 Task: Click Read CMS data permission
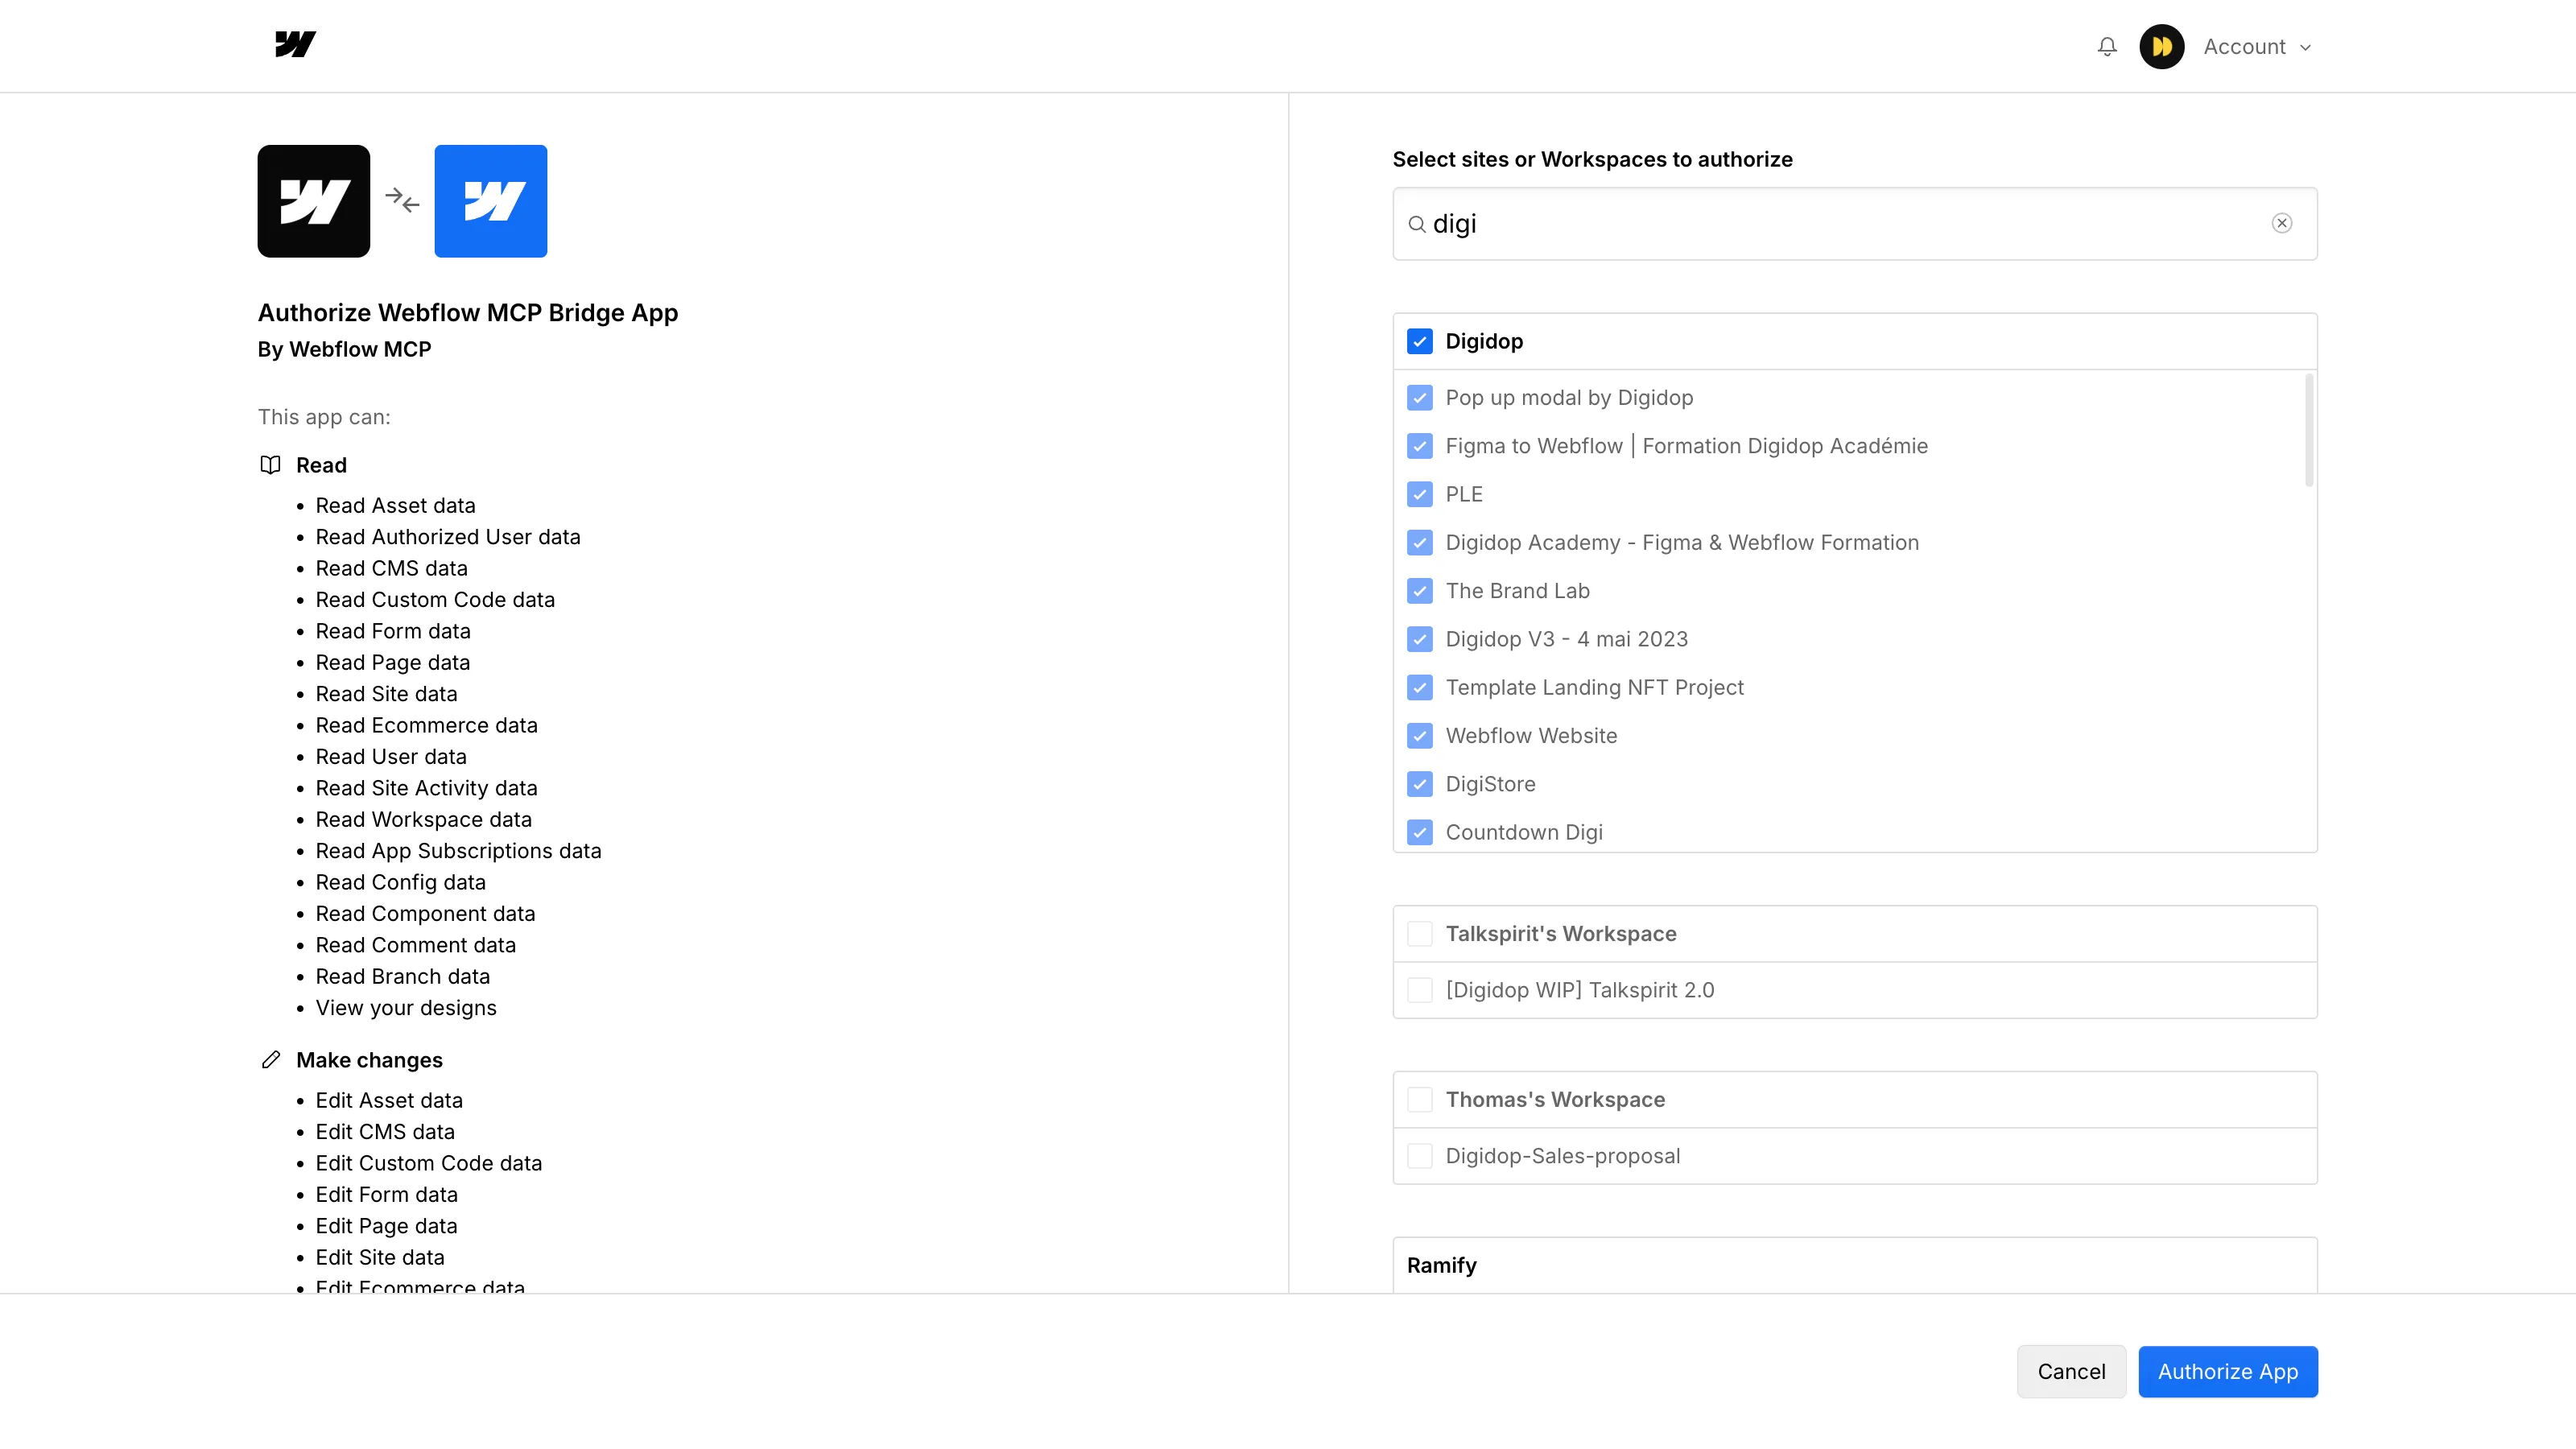point(392,569)
